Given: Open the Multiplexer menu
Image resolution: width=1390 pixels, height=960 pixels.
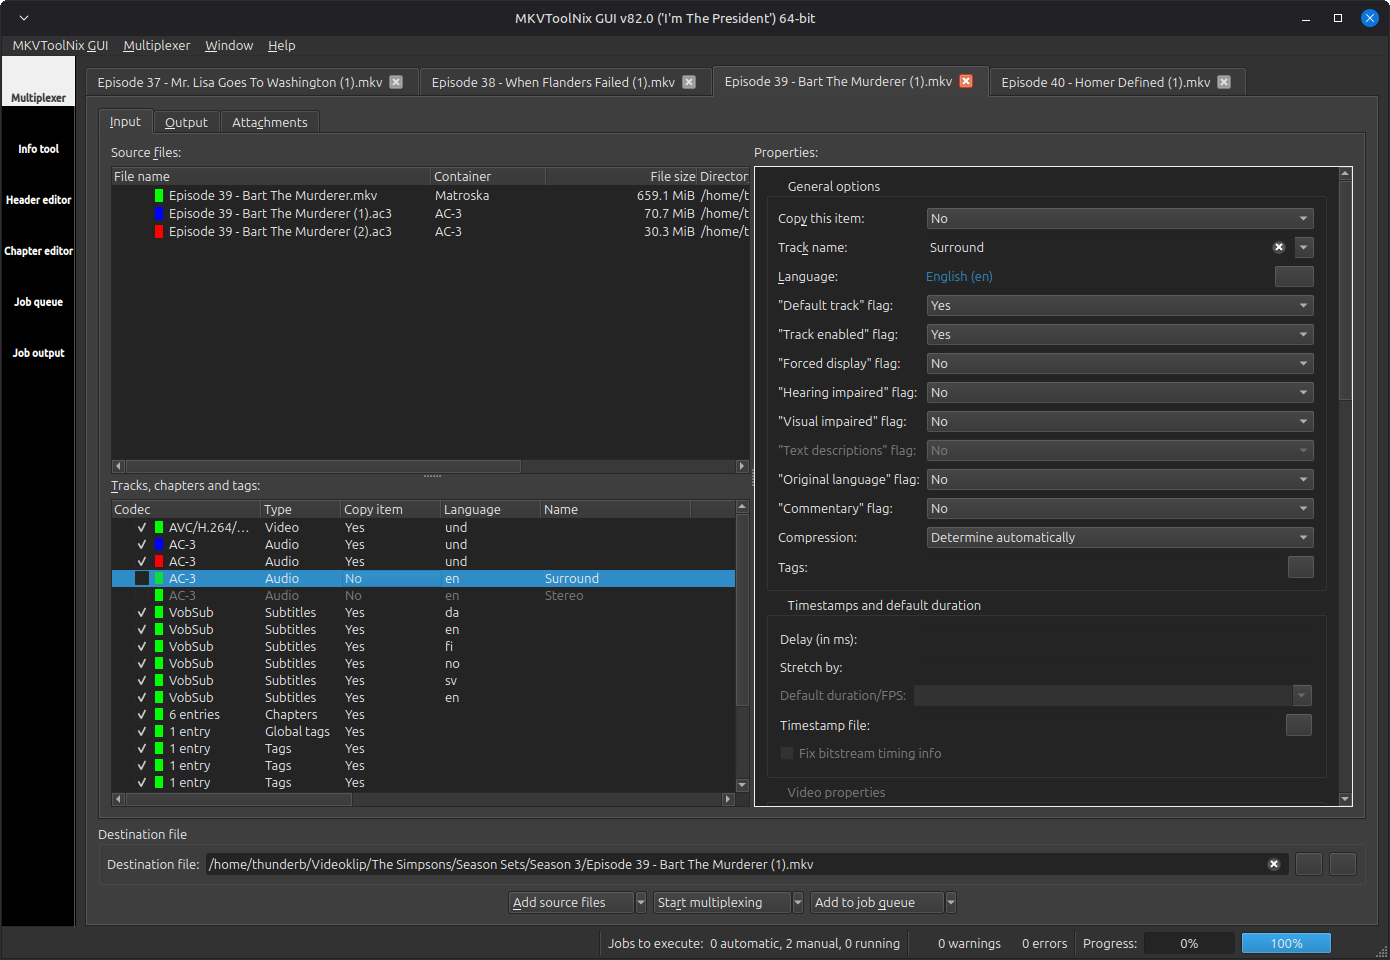Looking at the screenshot, I should point(156,45).
